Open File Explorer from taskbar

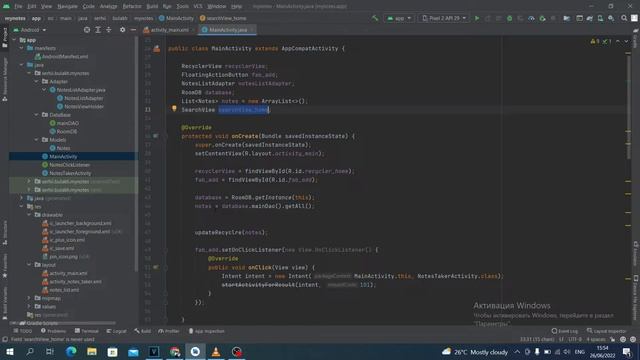(92, 351)
